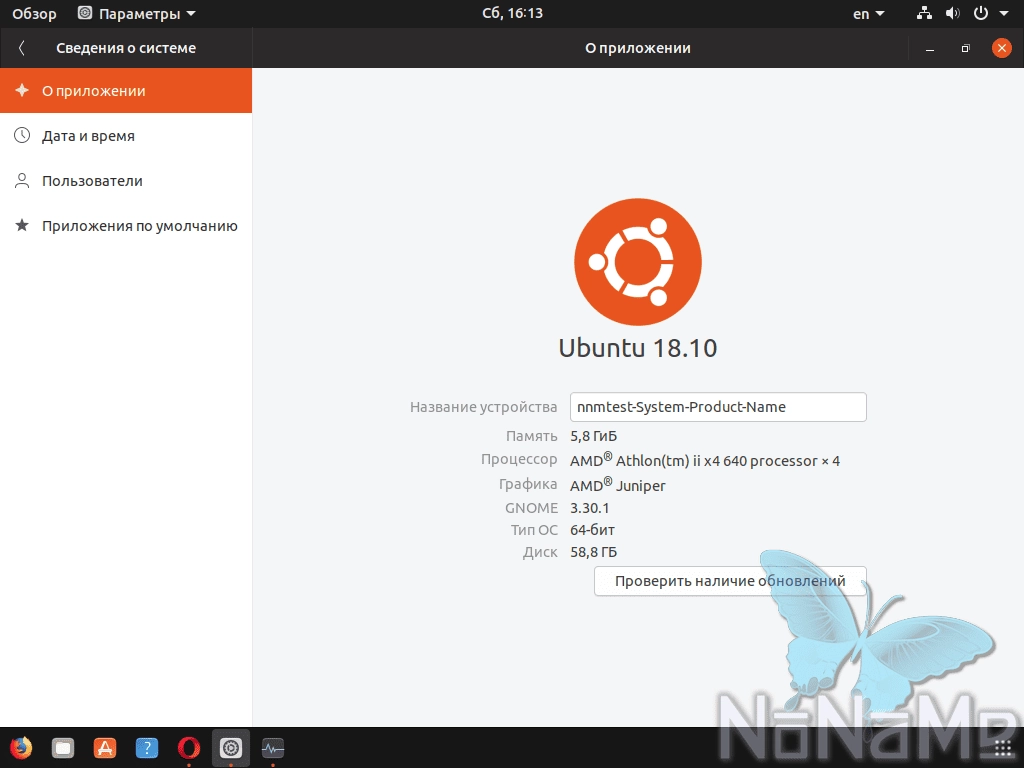1024x768 pixels.
Task: Click the memory value 5,8 ГиБ
Action: [594, 436]
